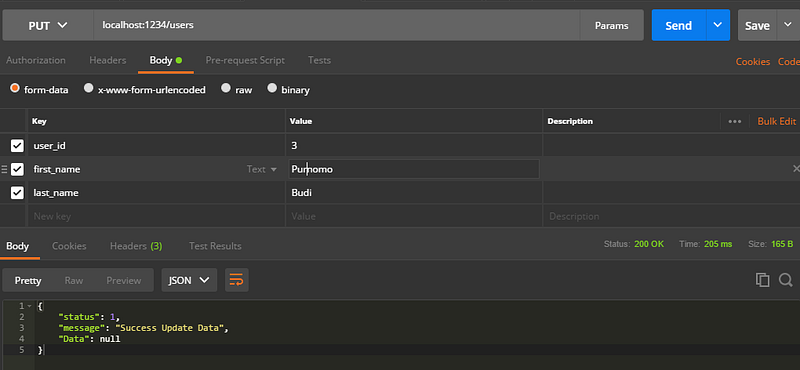Copy response body to clipboard icon
800x370 pixels.
pos(762,280)
